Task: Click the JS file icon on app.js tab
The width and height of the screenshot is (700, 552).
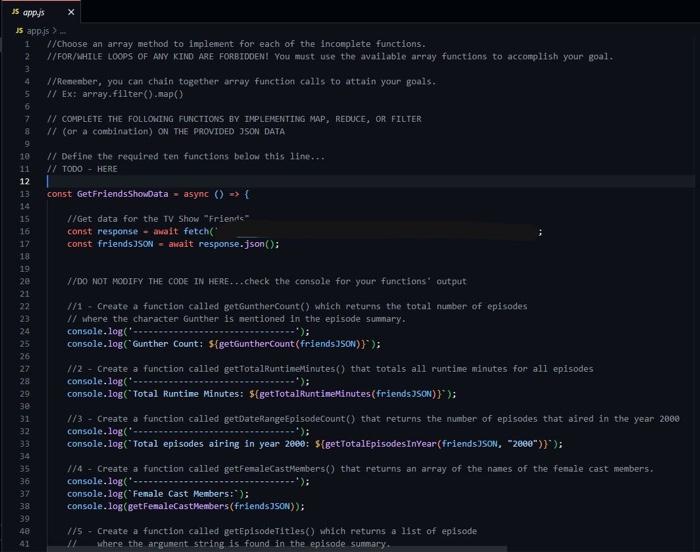Action: [16, 12]
